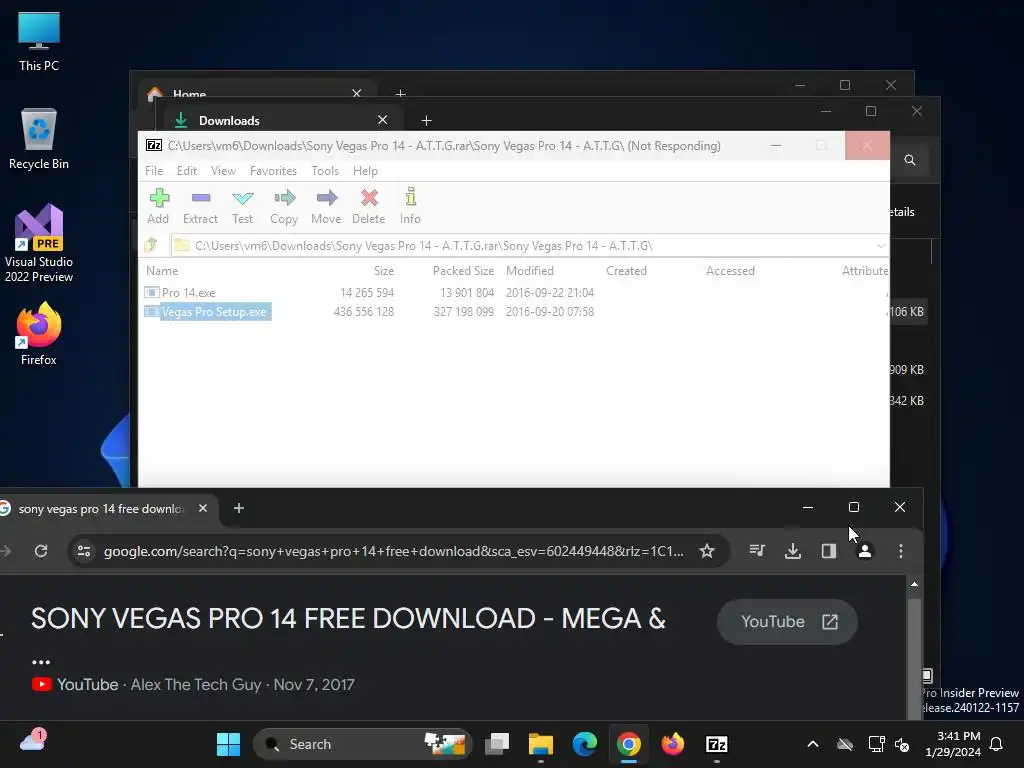Viewport: 1024px width, 768px height.
Task: Switch to Chrome in taskbar
Action: coord(628,744)
